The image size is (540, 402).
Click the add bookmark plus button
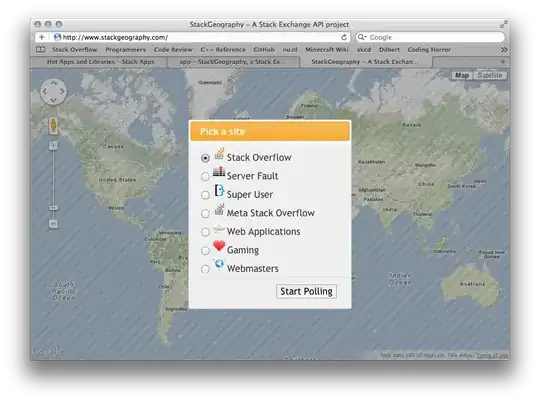coord(42,37)
